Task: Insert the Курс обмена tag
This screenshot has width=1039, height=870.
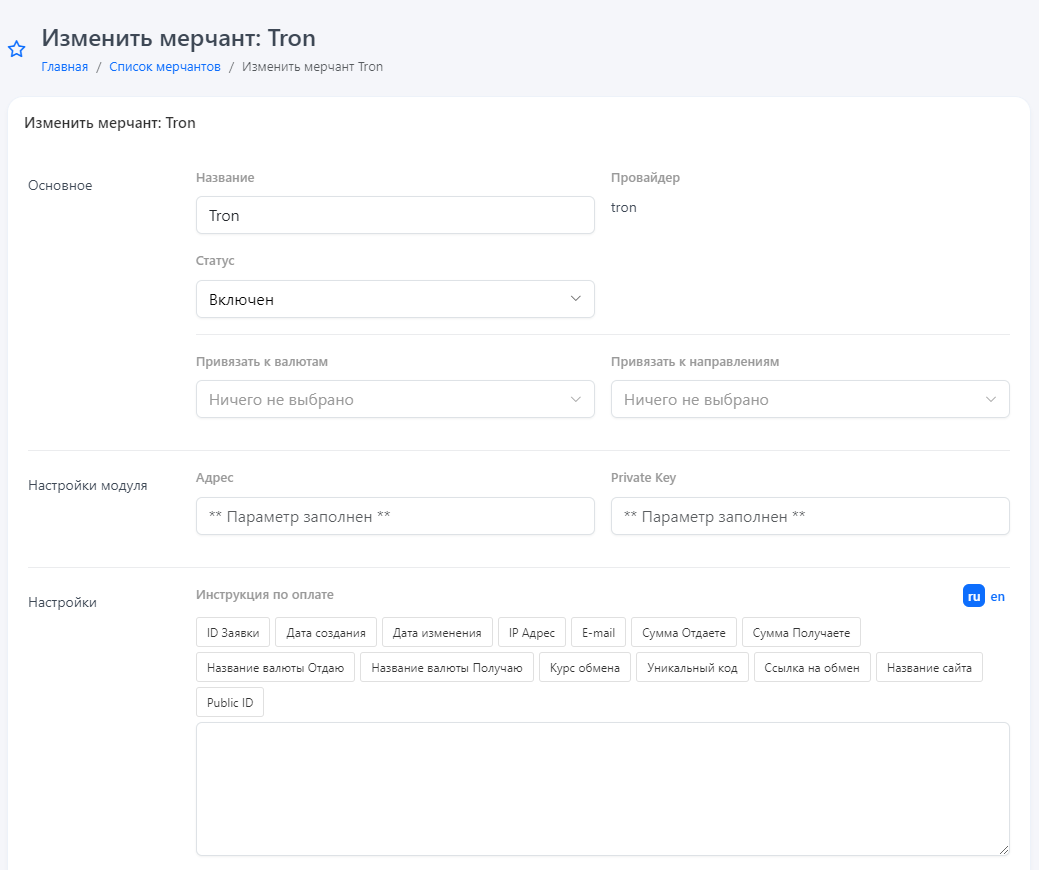Action: [x=585, y=668]
